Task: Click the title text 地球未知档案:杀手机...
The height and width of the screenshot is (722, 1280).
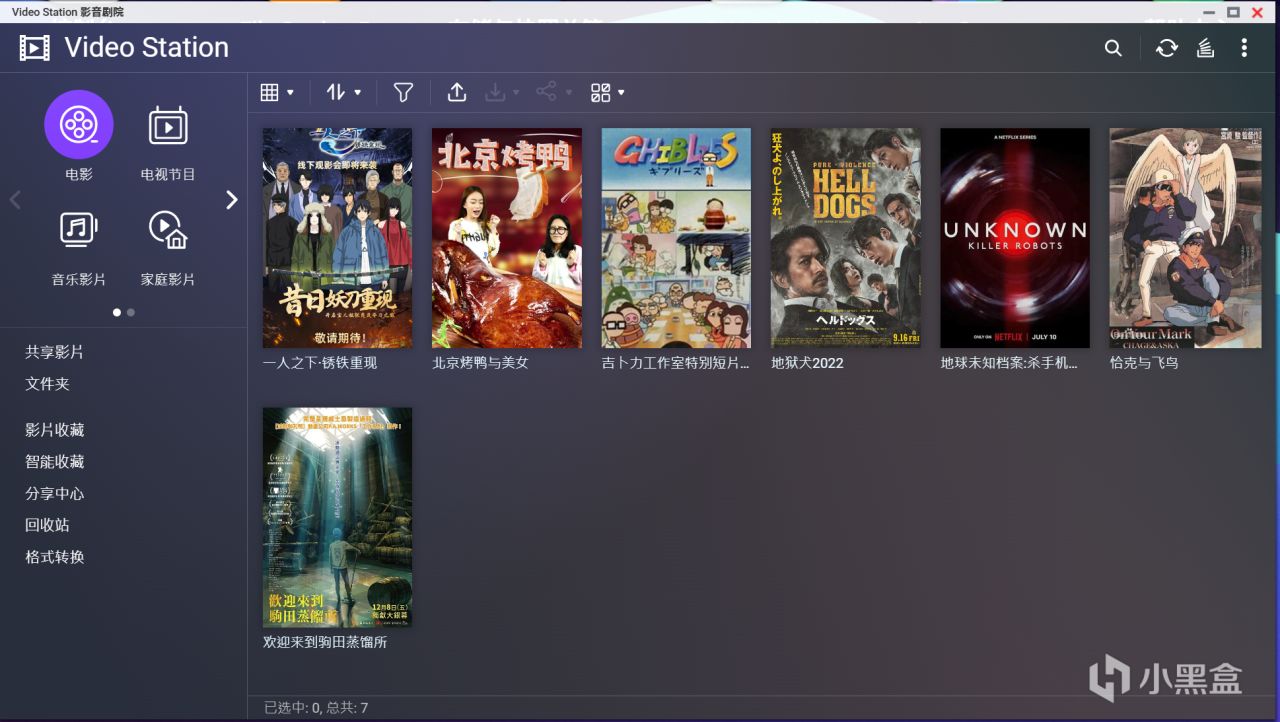Action: pyautogui.click(x=1010, y=363)
